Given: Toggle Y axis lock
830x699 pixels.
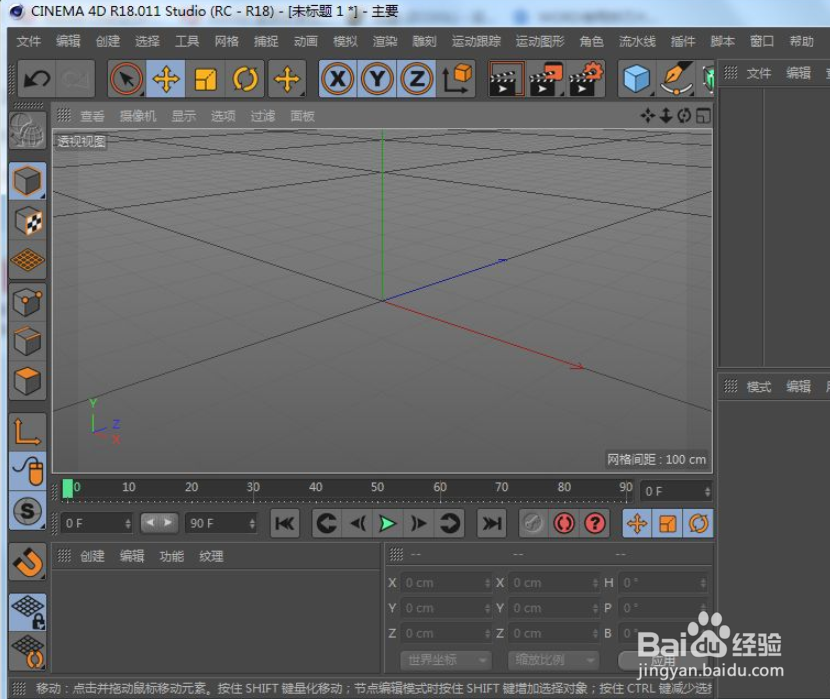Looking at the screenshot, I should tap(377, 79).
